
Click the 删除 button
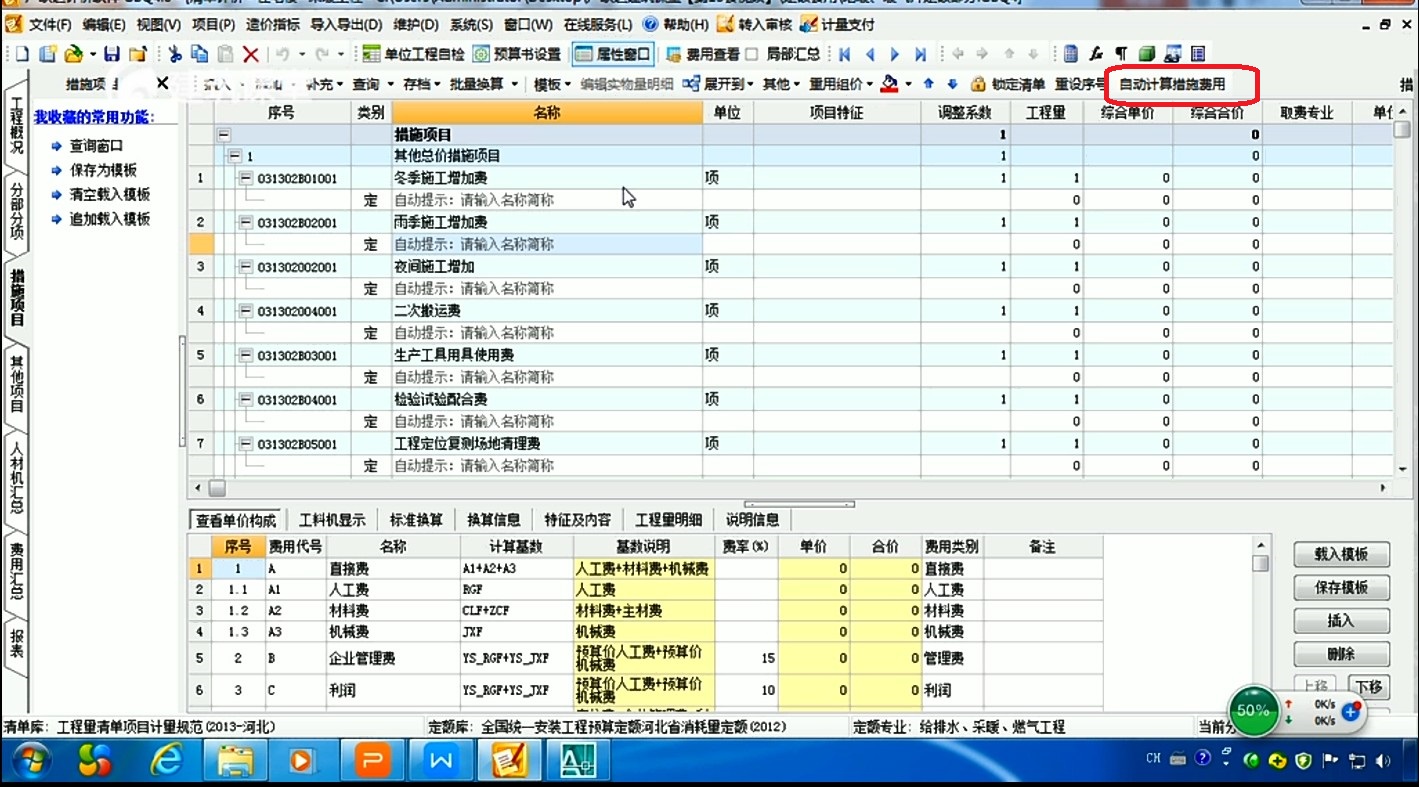(1340, 654)
